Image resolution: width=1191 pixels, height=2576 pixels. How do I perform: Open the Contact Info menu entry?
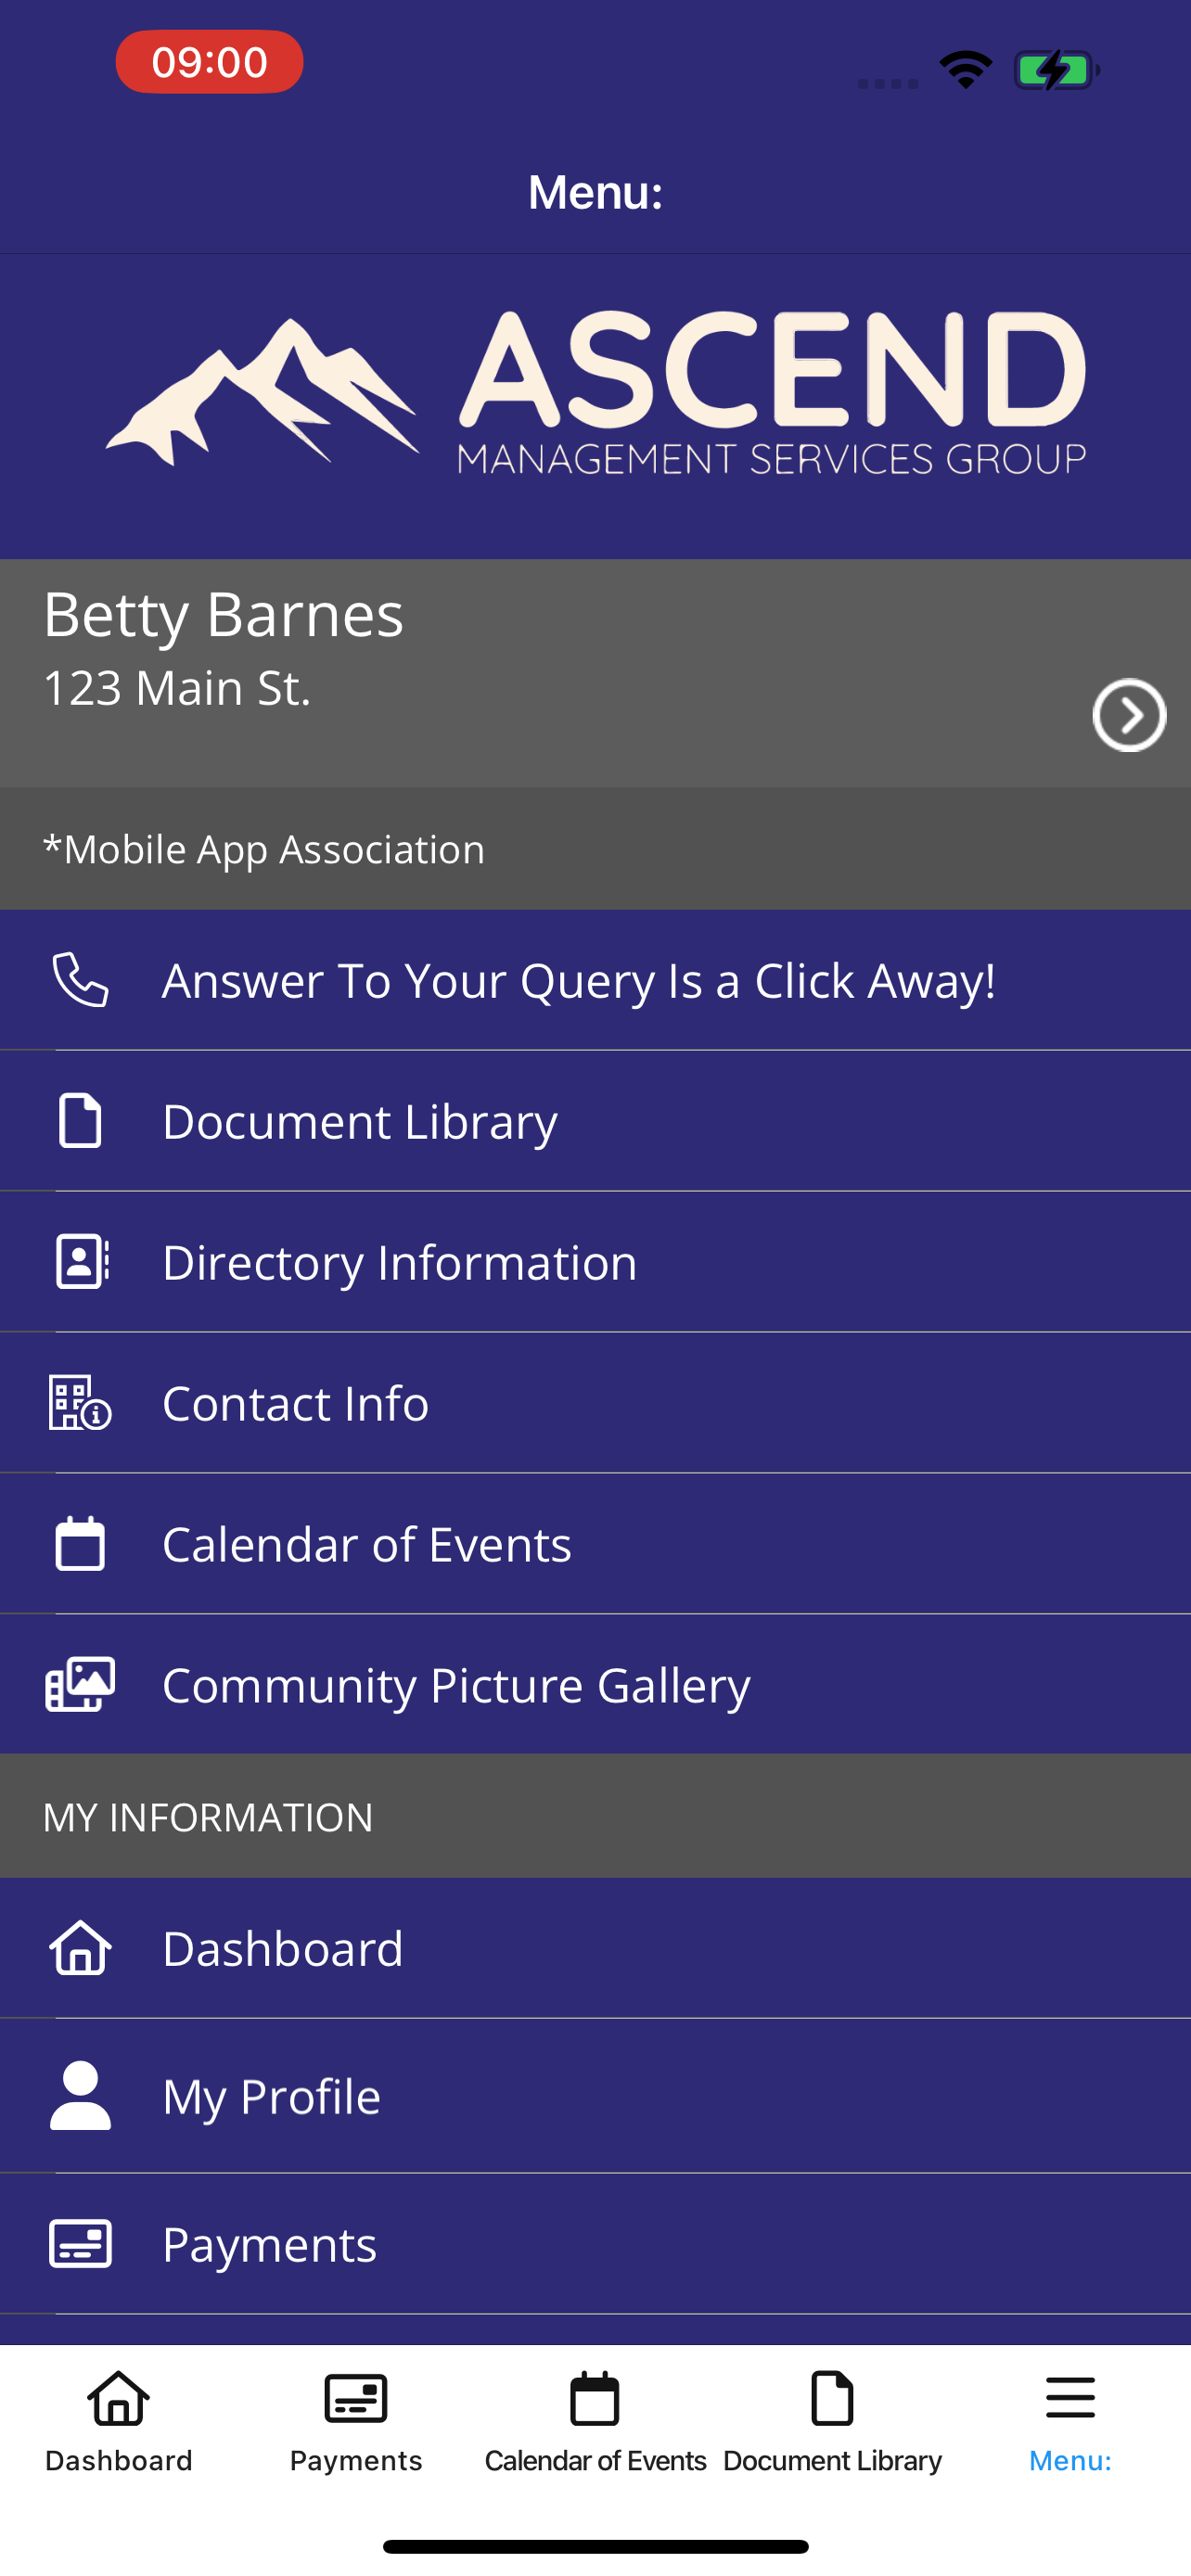[x=595, y=1403]
